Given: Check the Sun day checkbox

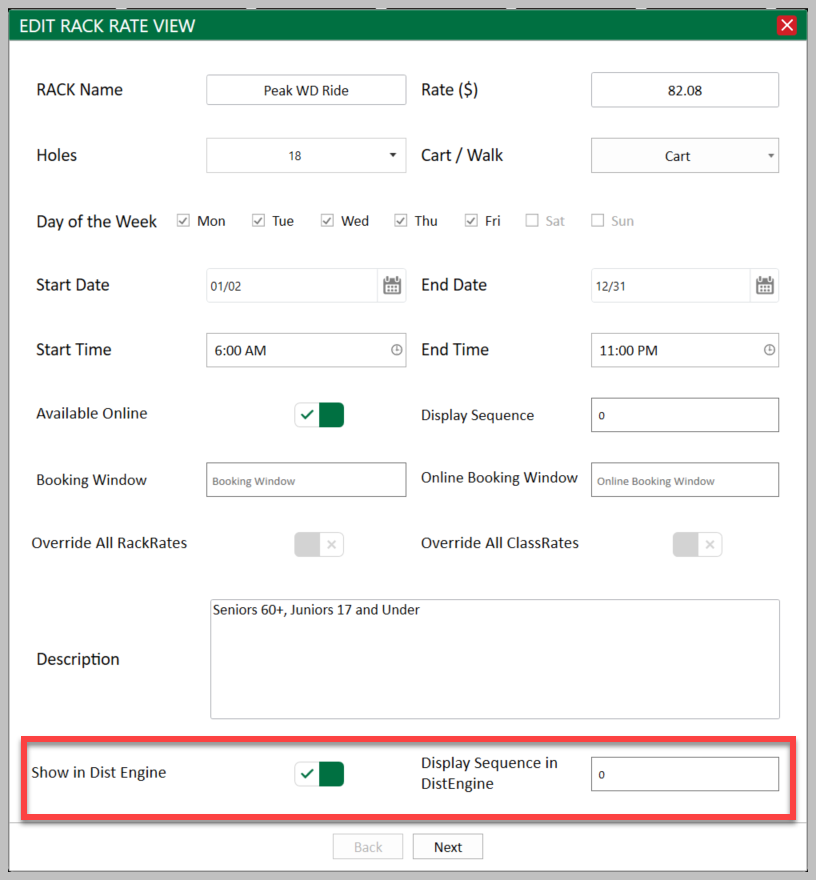Looking at the screenshot, I should pos(598,221).
